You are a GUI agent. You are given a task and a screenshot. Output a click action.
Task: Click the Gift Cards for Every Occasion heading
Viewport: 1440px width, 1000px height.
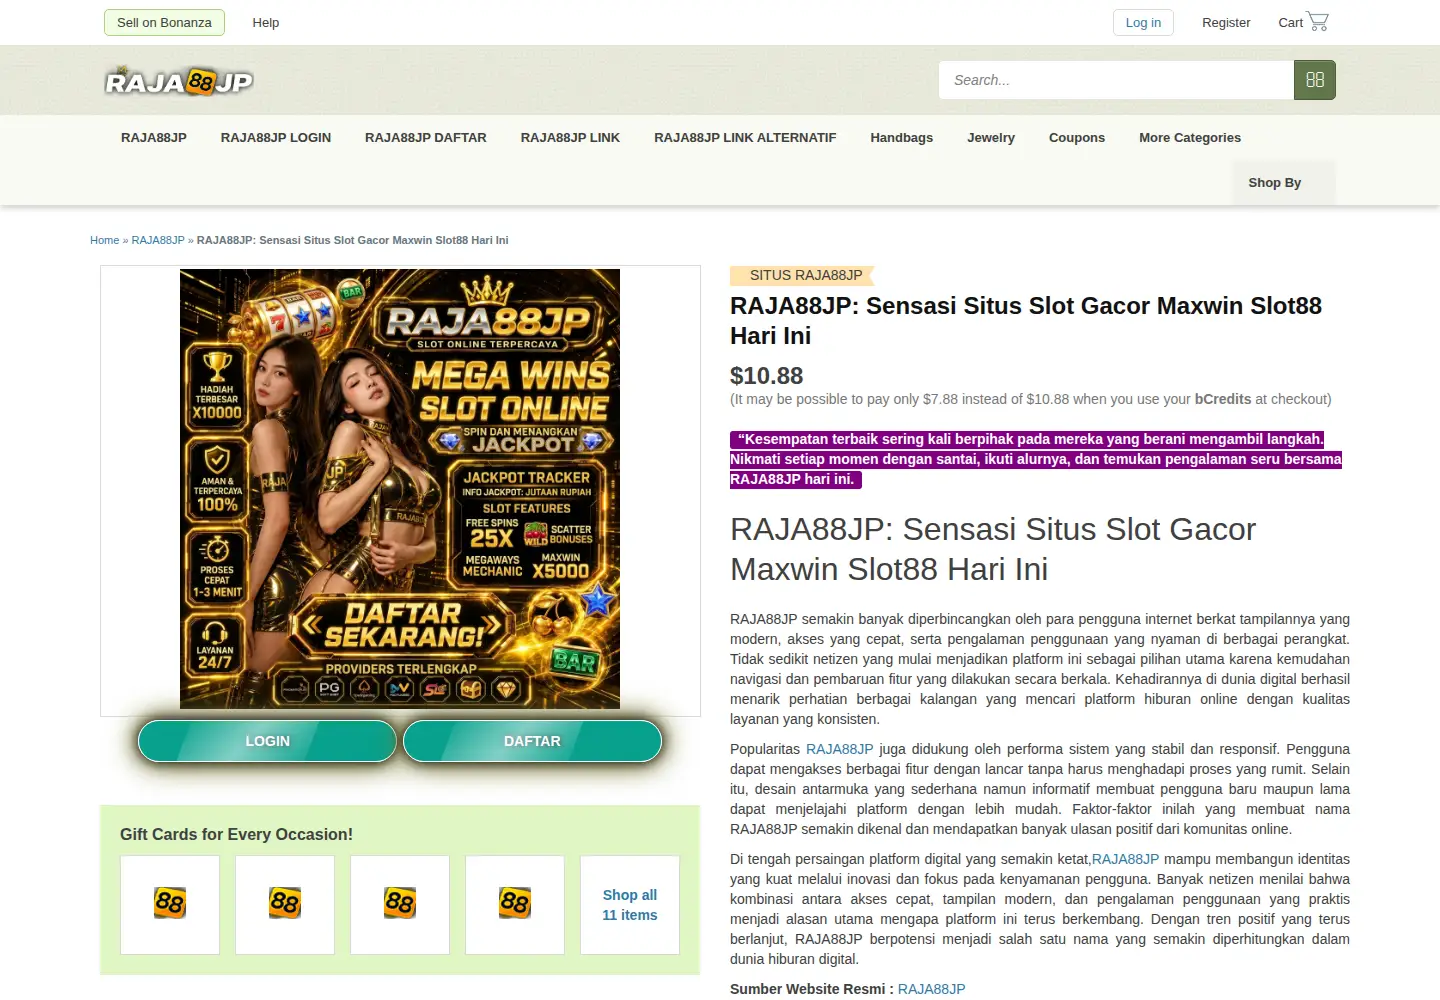[x=236, y=834]
